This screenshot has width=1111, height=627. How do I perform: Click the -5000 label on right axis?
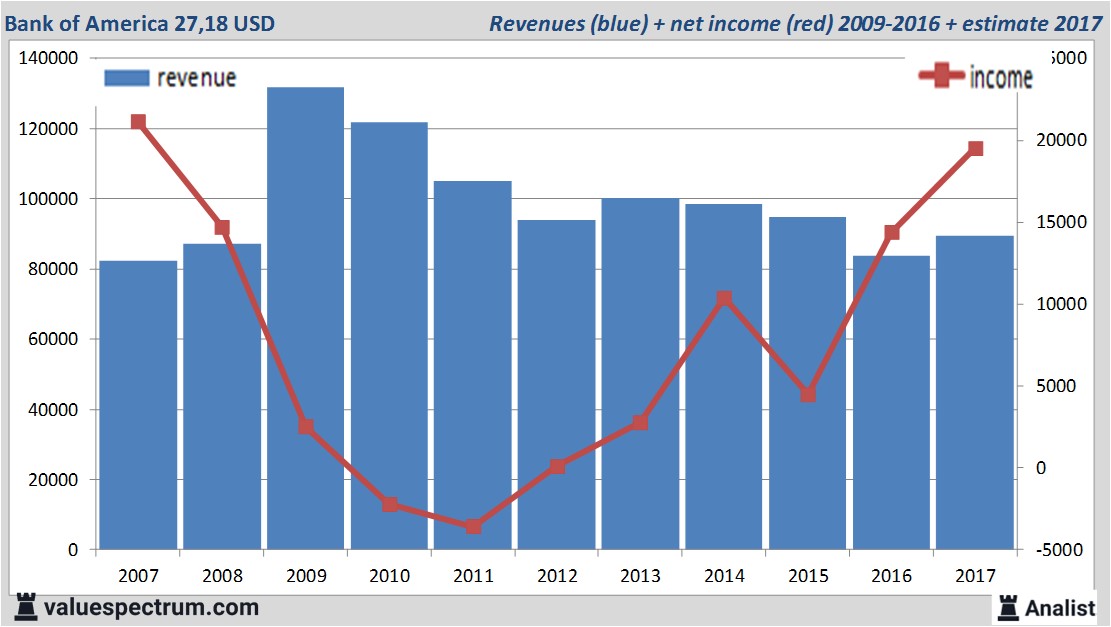[x=1057, y=550]
